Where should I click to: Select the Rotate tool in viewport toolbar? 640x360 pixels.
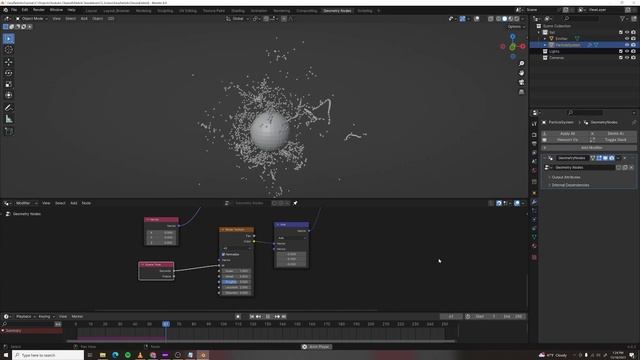[9, 73]
